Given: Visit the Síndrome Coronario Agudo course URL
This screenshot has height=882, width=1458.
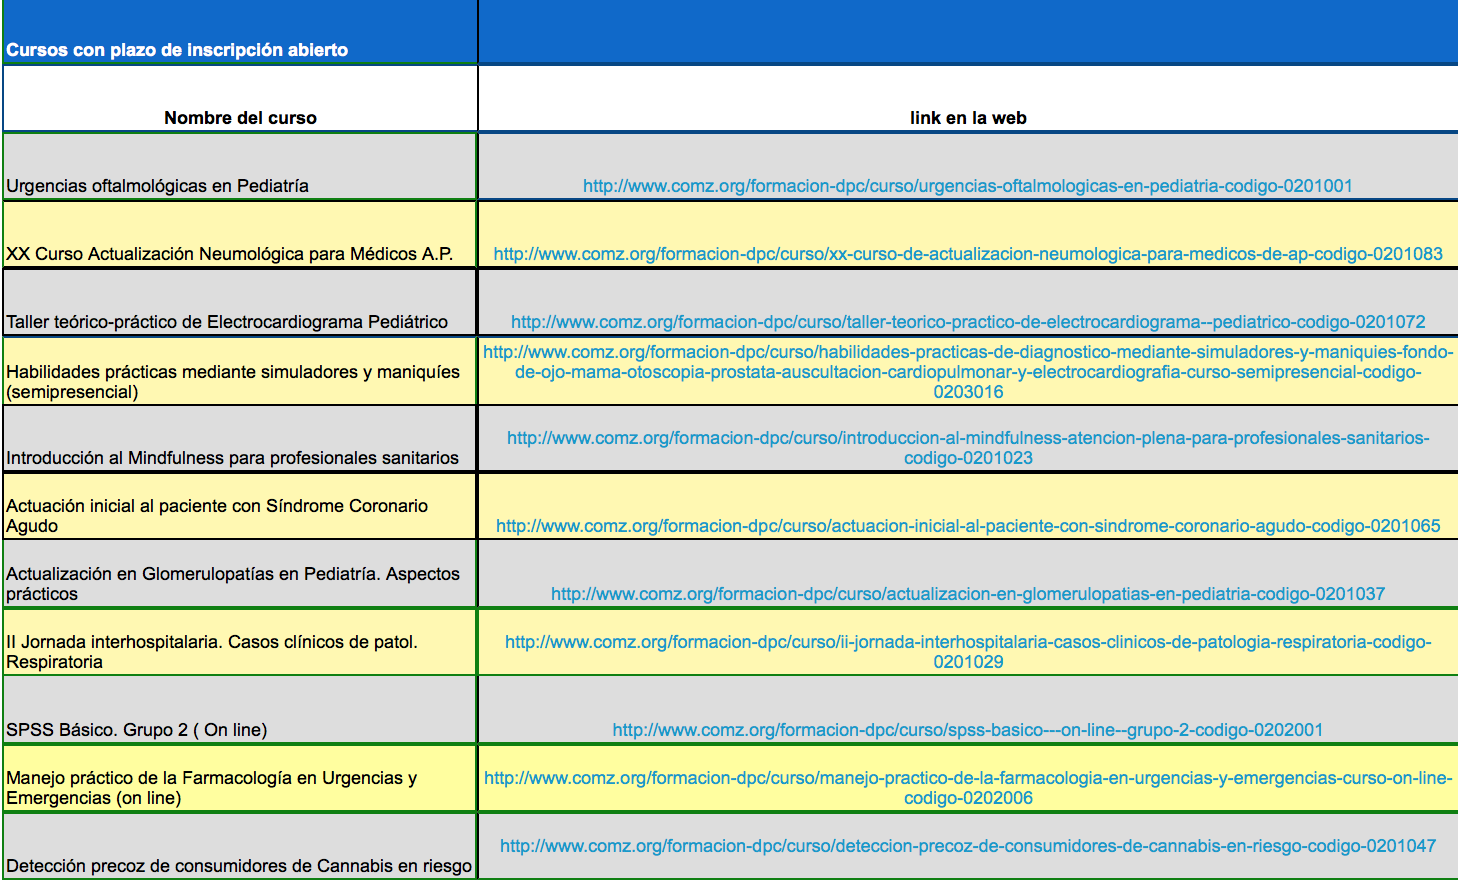Looking at the screenshot, I should coord(967,526).
